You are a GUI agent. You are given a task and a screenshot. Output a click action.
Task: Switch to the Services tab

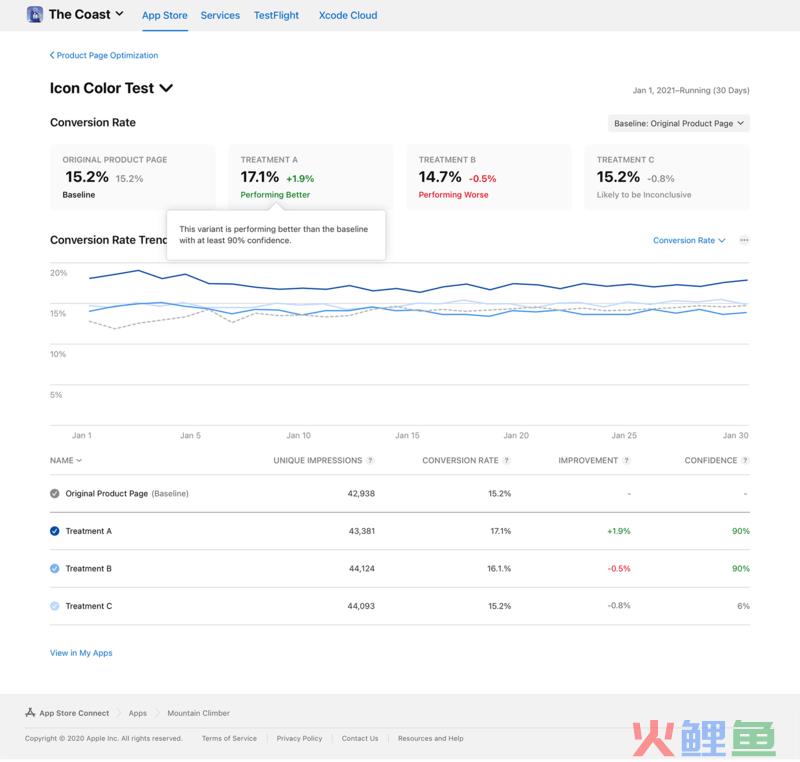tap(220, 15)
